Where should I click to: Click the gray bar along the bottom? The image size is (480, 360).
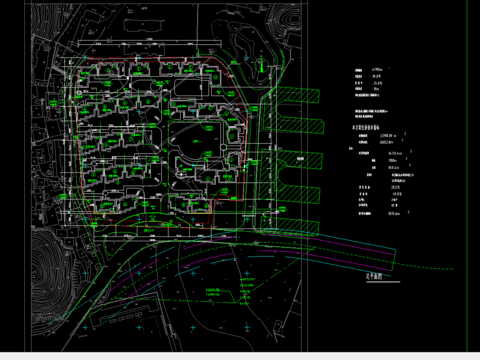pyautogui.click(x=240, y=356)
